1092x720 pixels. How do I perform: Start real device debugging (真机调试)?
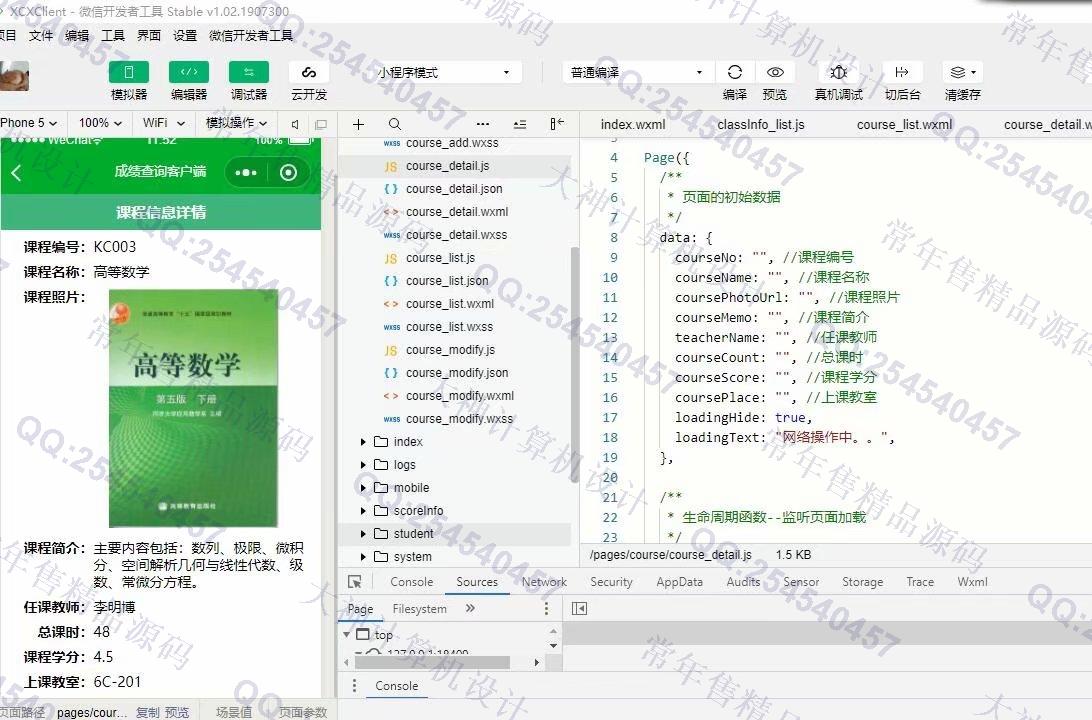[838, 72]
